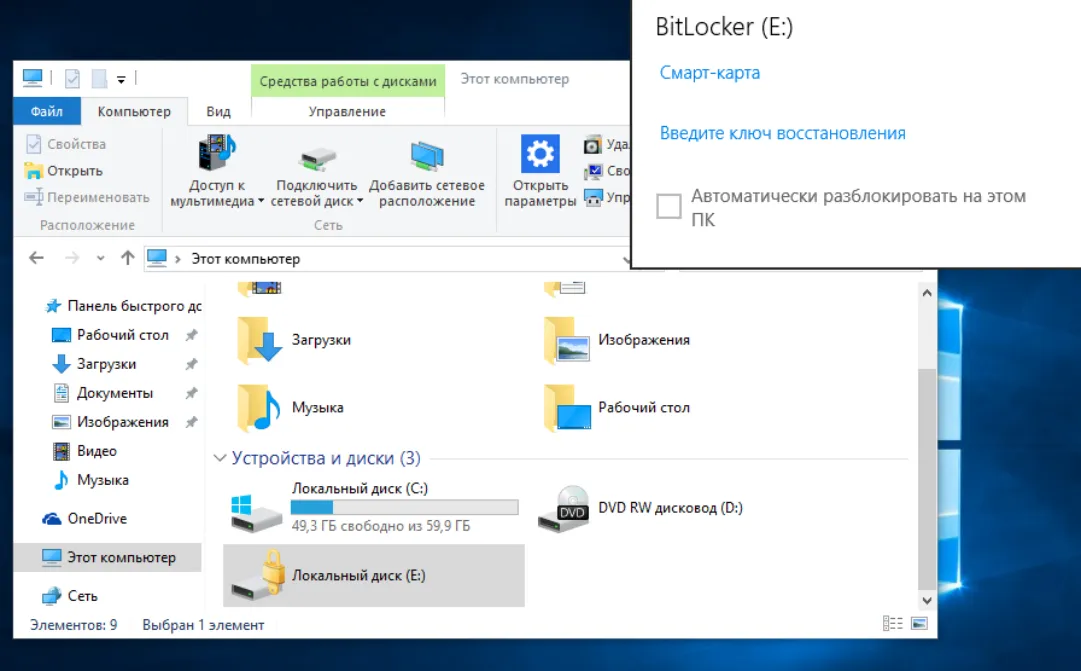1081x671 pixels.
Task: Select Этот компьютер in navigation pane
Action: (108, 557)
